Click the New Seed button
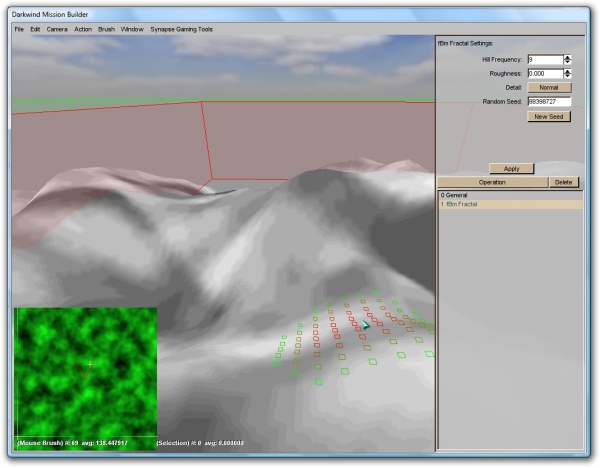 coord(548,117)
